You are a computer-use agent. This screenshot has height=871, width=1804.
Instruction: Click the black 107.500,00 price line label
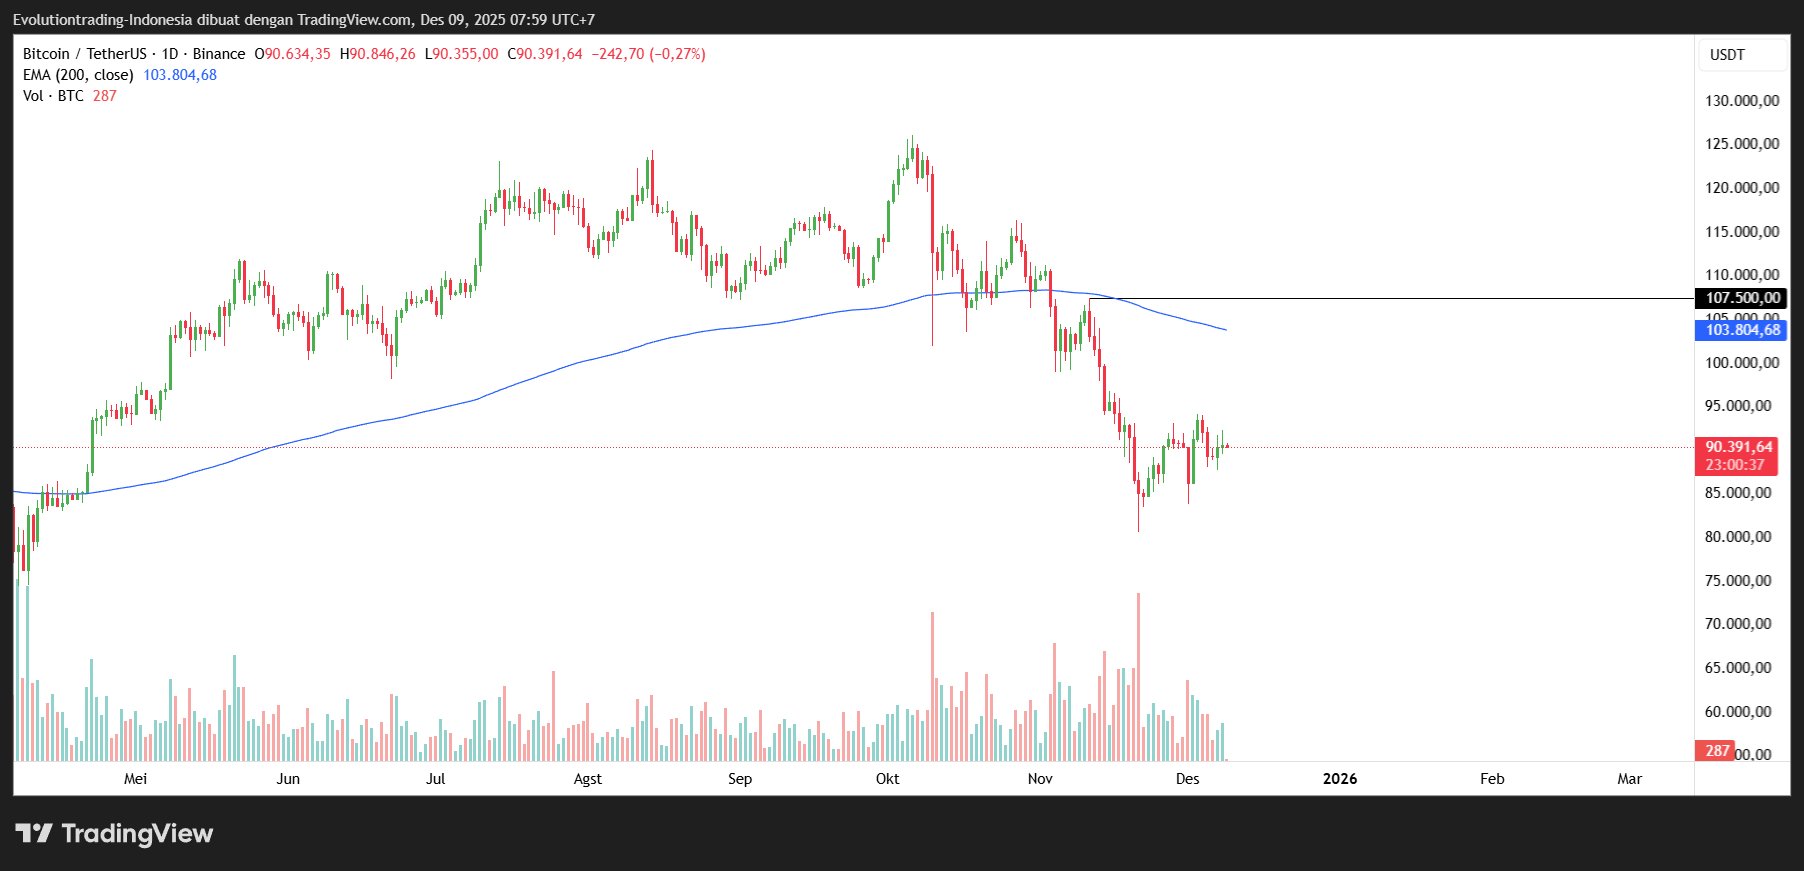point(1741,298)
